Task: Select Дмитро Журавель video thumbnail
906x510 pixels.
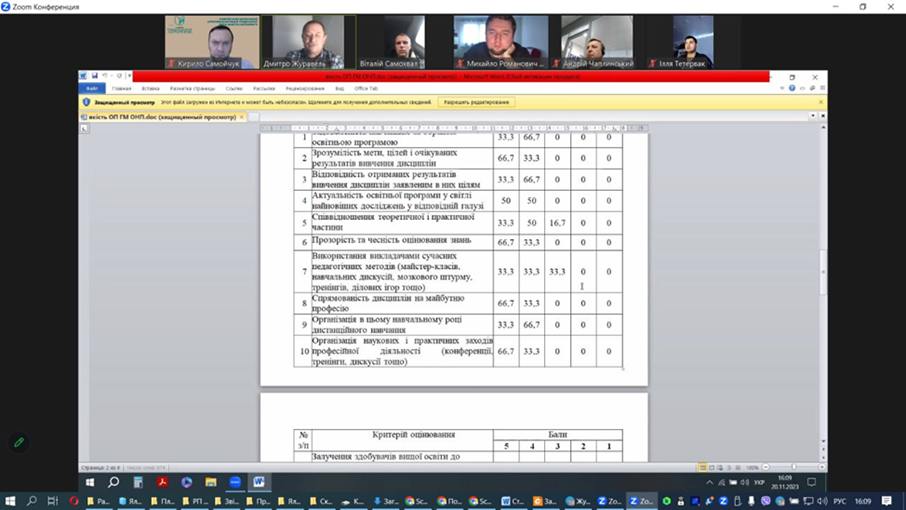Action: tap(309, 42)
